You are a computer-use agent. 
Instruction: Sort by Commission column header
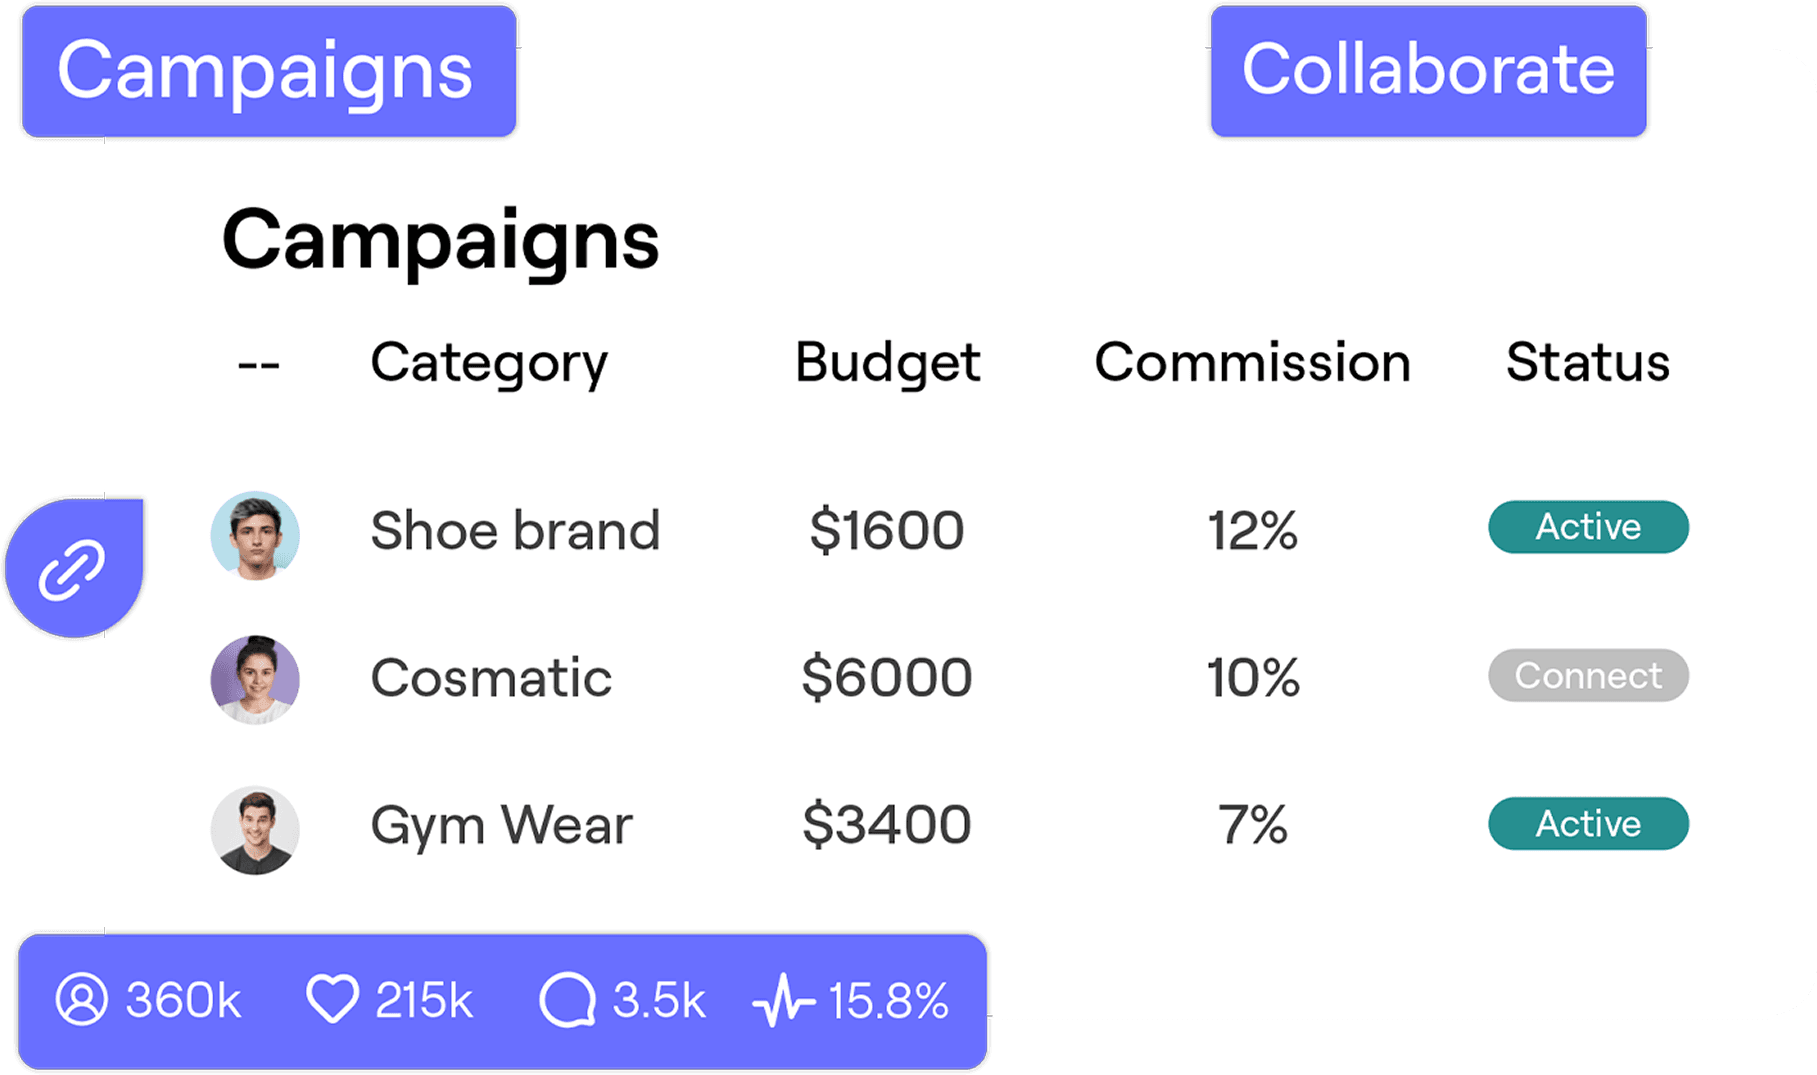point(1252,362)
